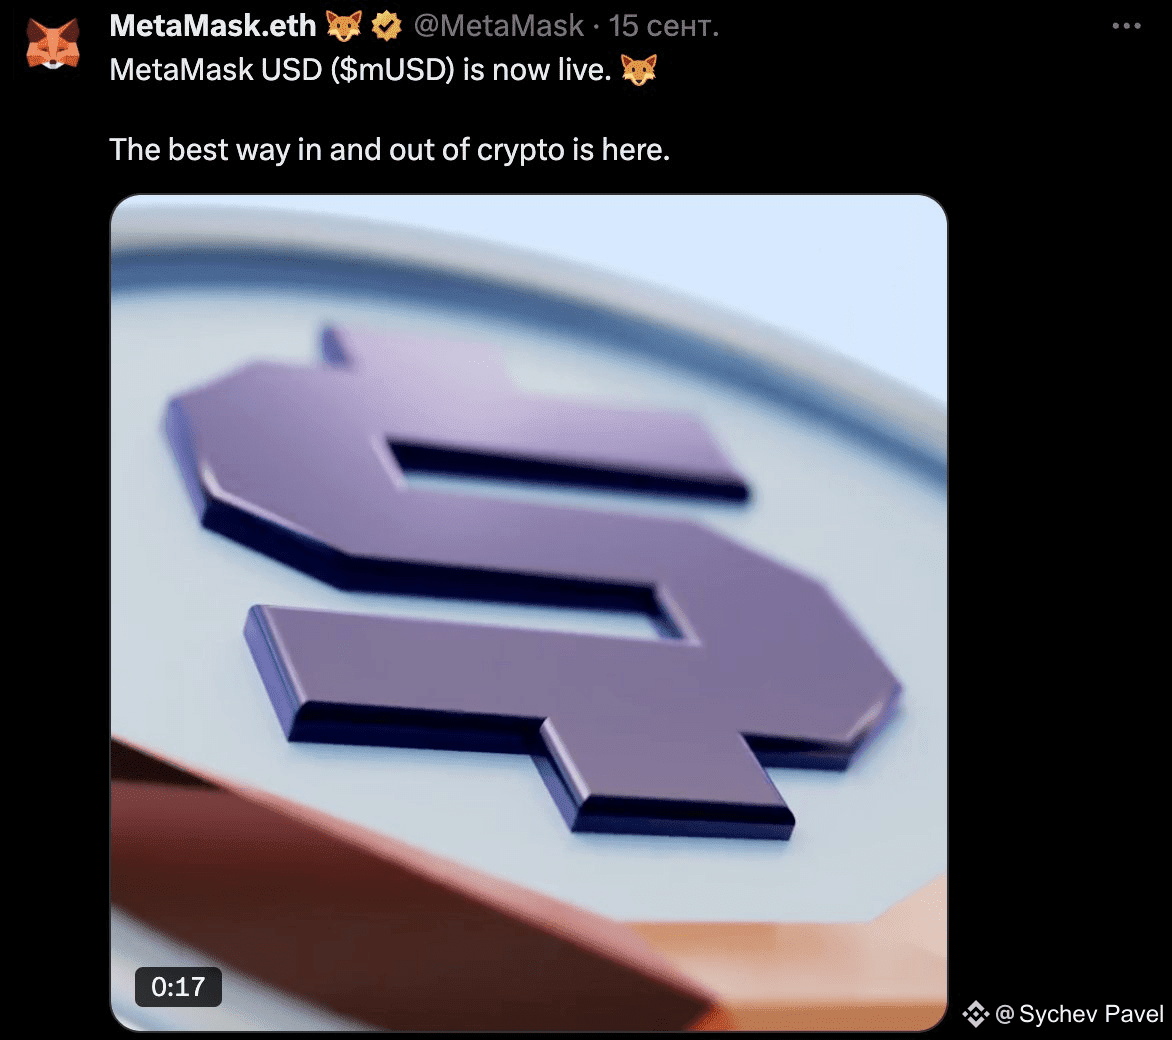Screen dimensions: 1172x1040
Task: Open the MetaMask.eth display name
Action: tap(213, 26)
